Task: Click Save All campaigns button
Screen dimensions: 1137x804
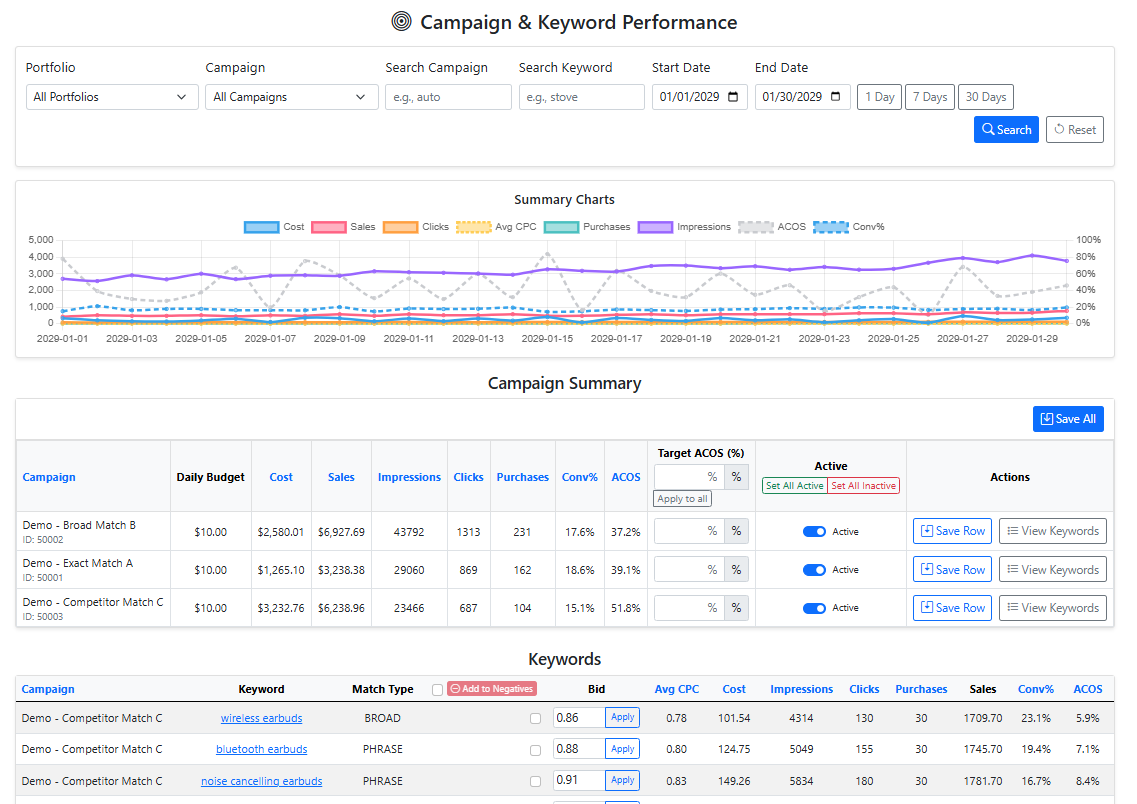Action: click(x=1067, y=419)
